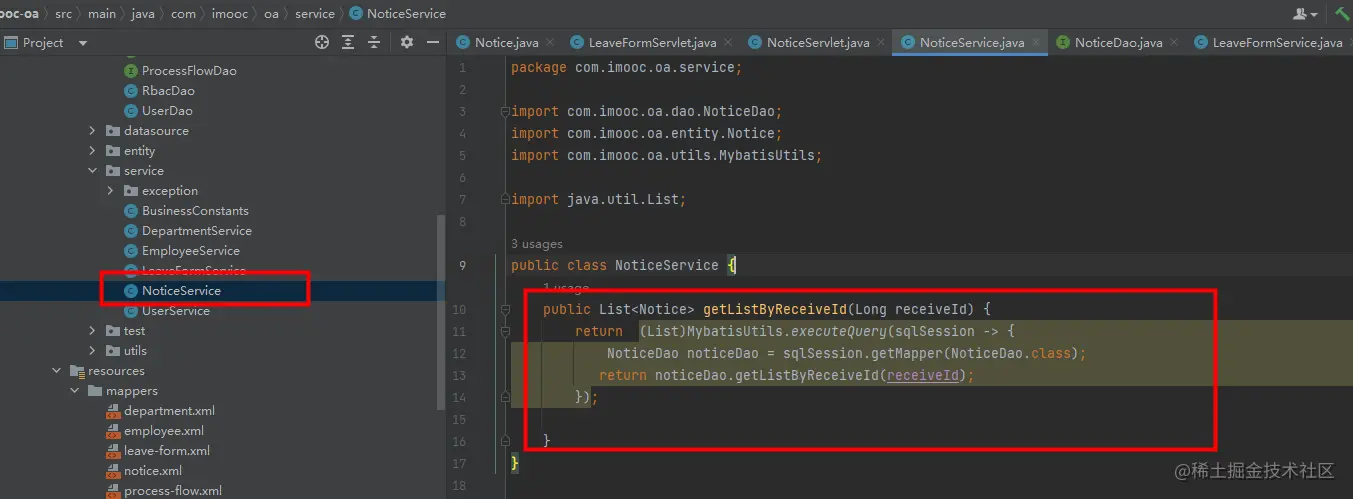Click the NoticeDao.java tab interface icon
1353x499 pixels.
coord(1063,42)
